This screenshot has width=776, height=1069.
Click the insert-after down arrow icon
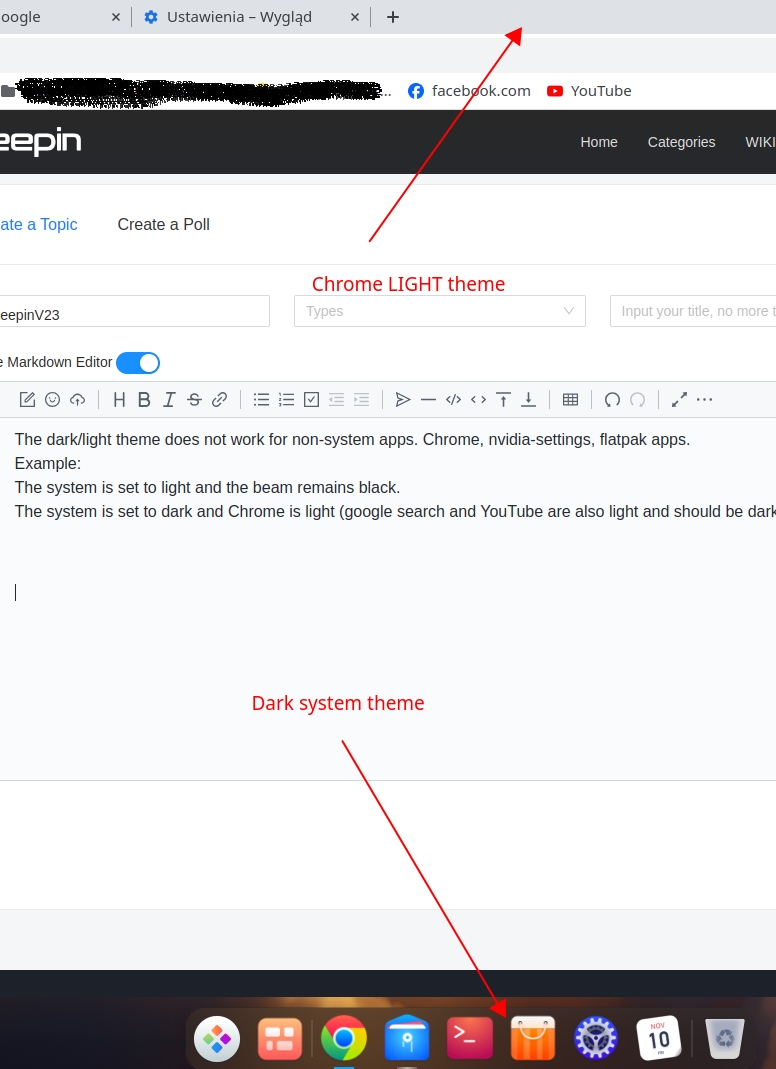(x=528, y=400)
